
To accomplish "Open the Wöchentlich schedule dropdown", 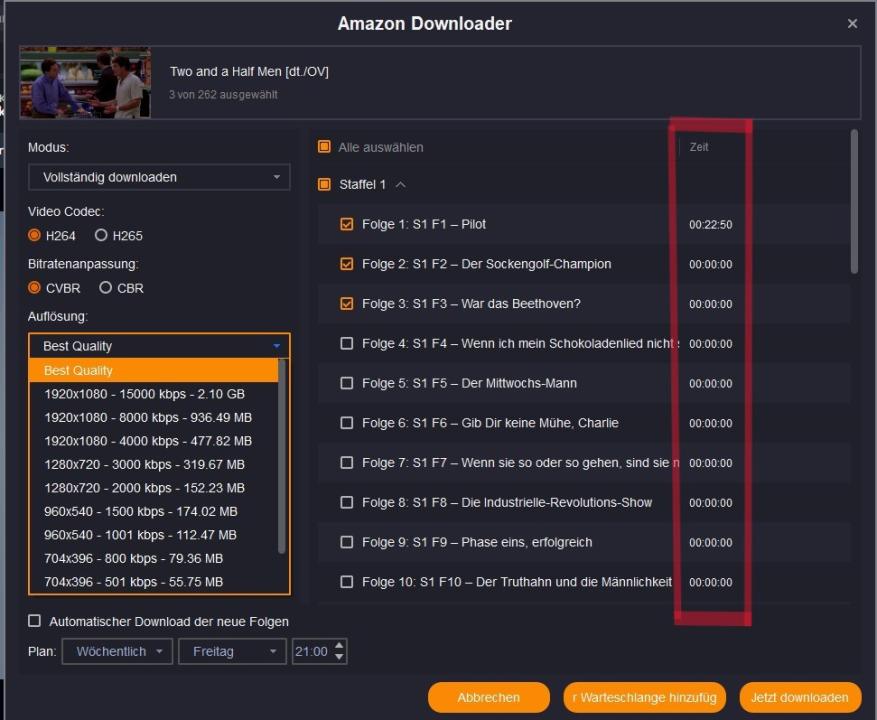I will pos(117,651).
